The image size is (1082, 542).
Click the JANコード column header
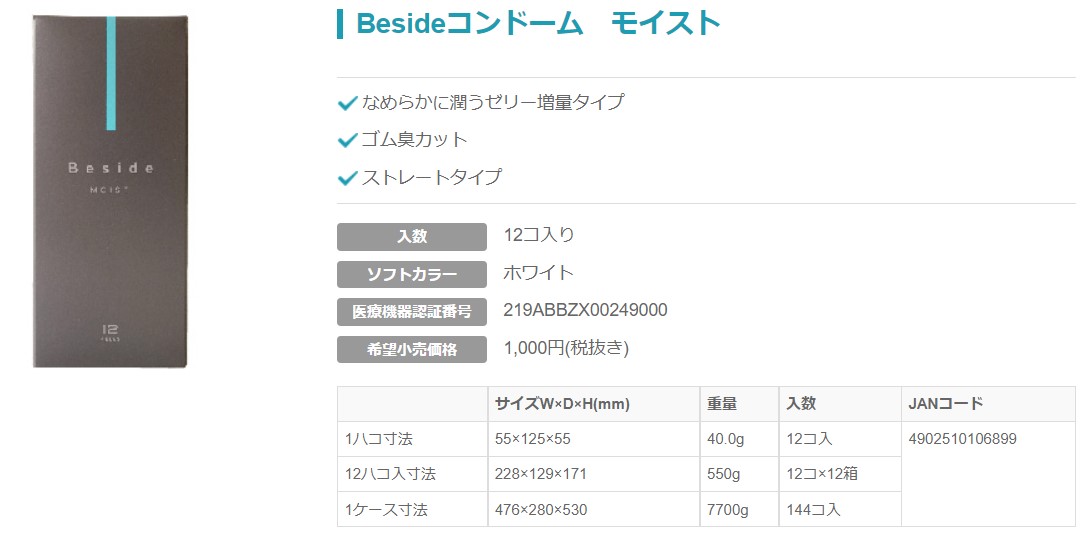[x=946, y=404]
